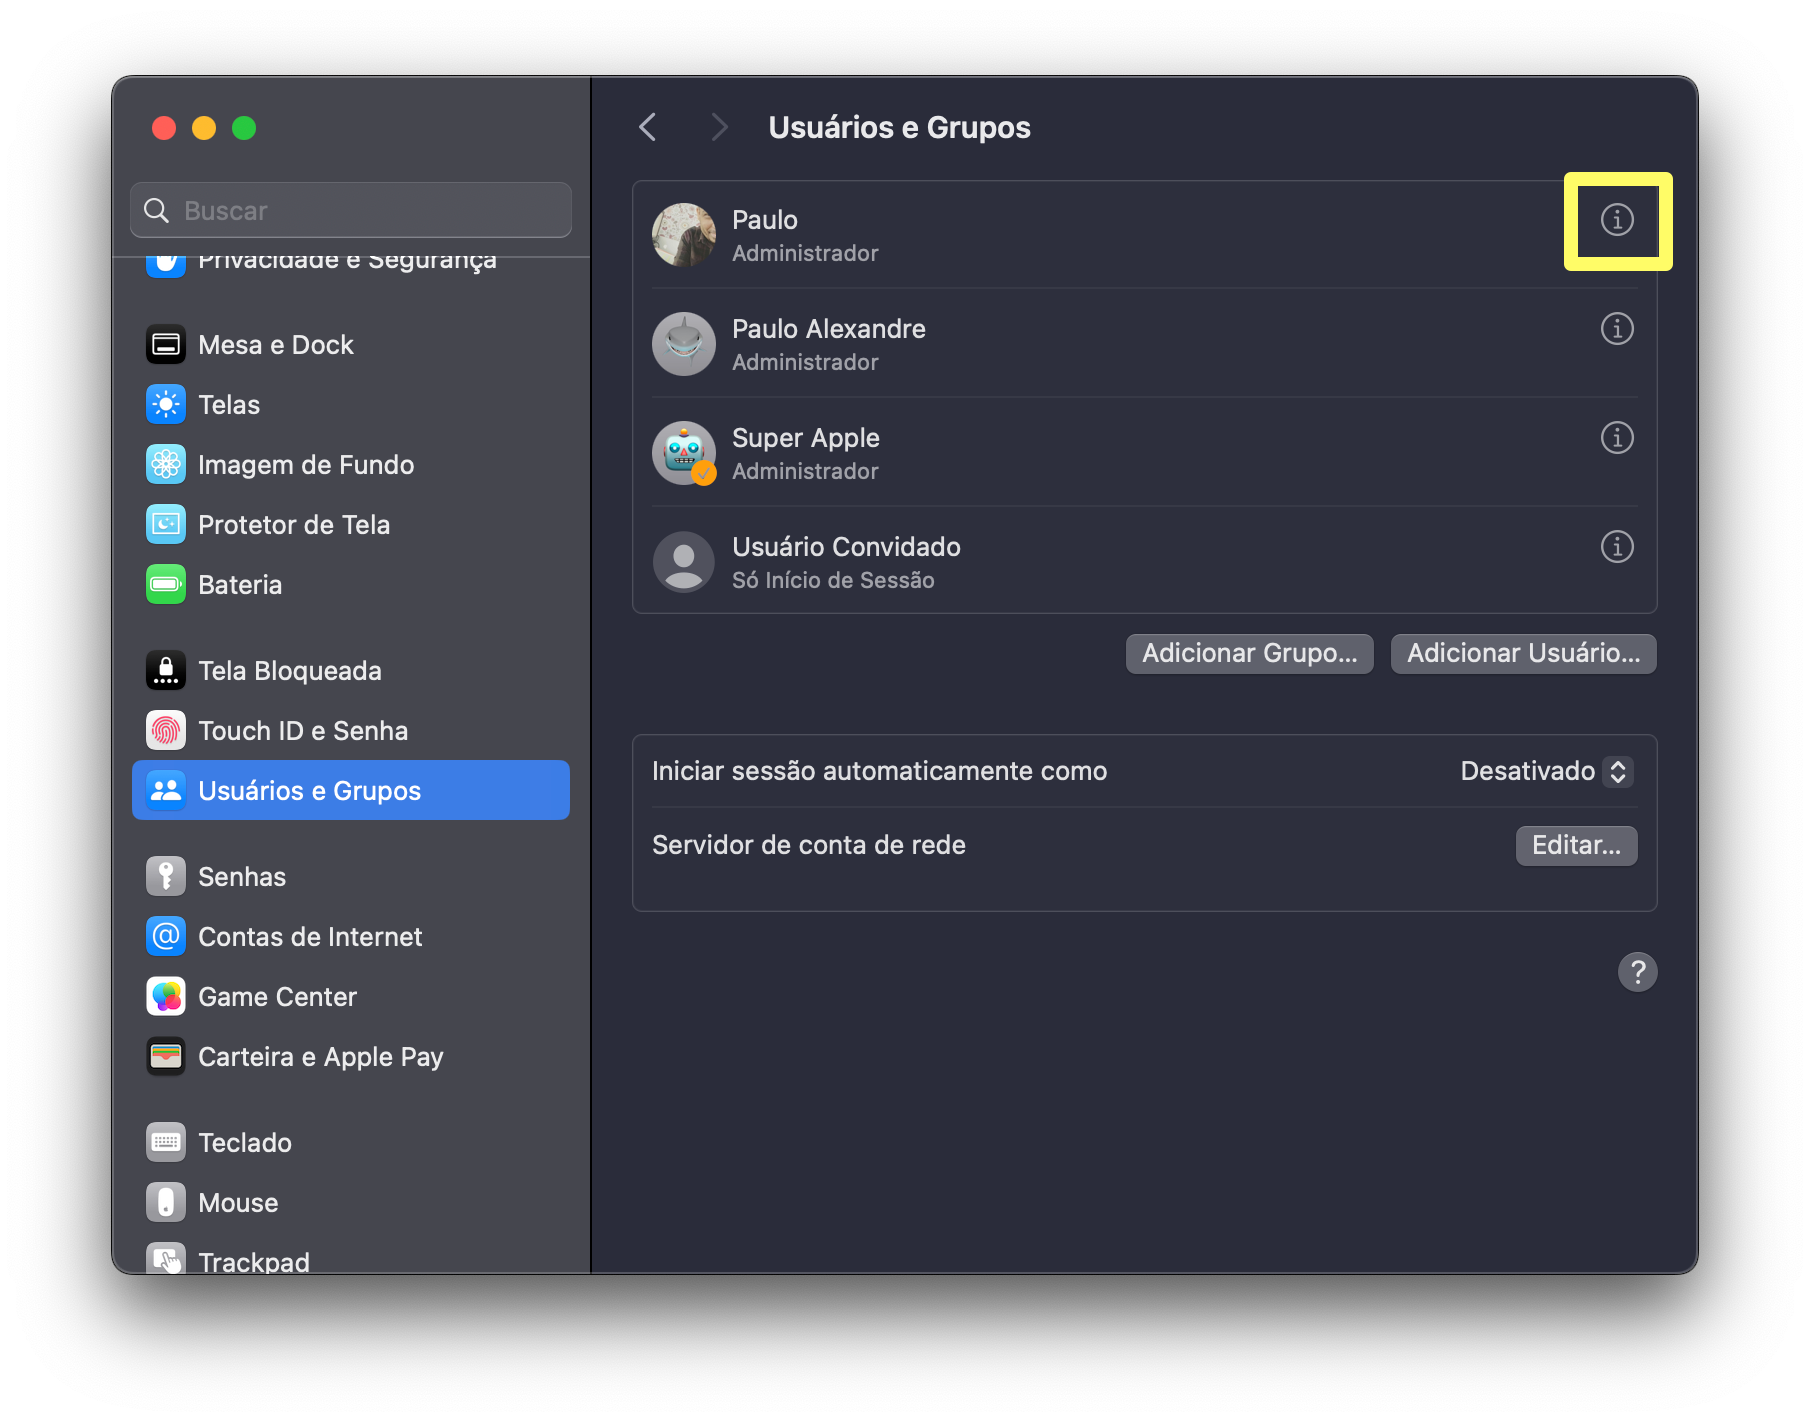The width and height of the screenshot is (1810, 1422).
Task: Open Touch ID e Senha settings
Action: point(302,731)
